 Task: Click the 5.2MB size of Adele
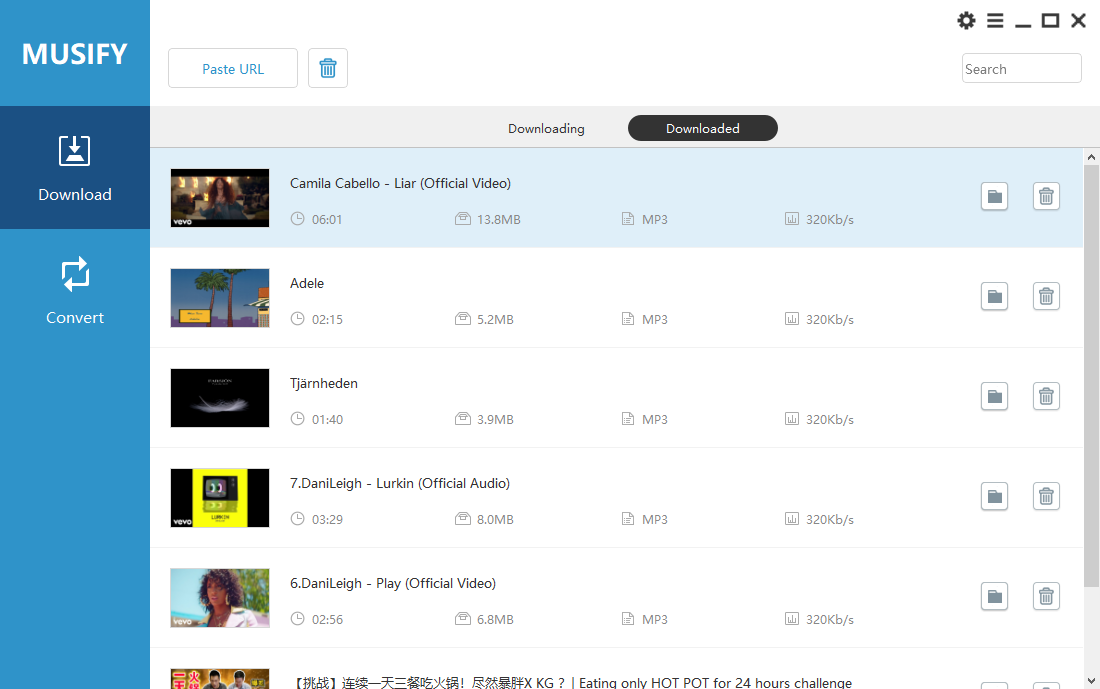click(x=495, y=319)
